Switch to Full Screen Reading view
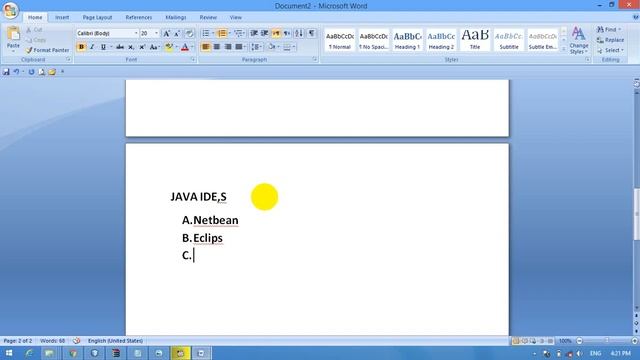 coord(524,341)
